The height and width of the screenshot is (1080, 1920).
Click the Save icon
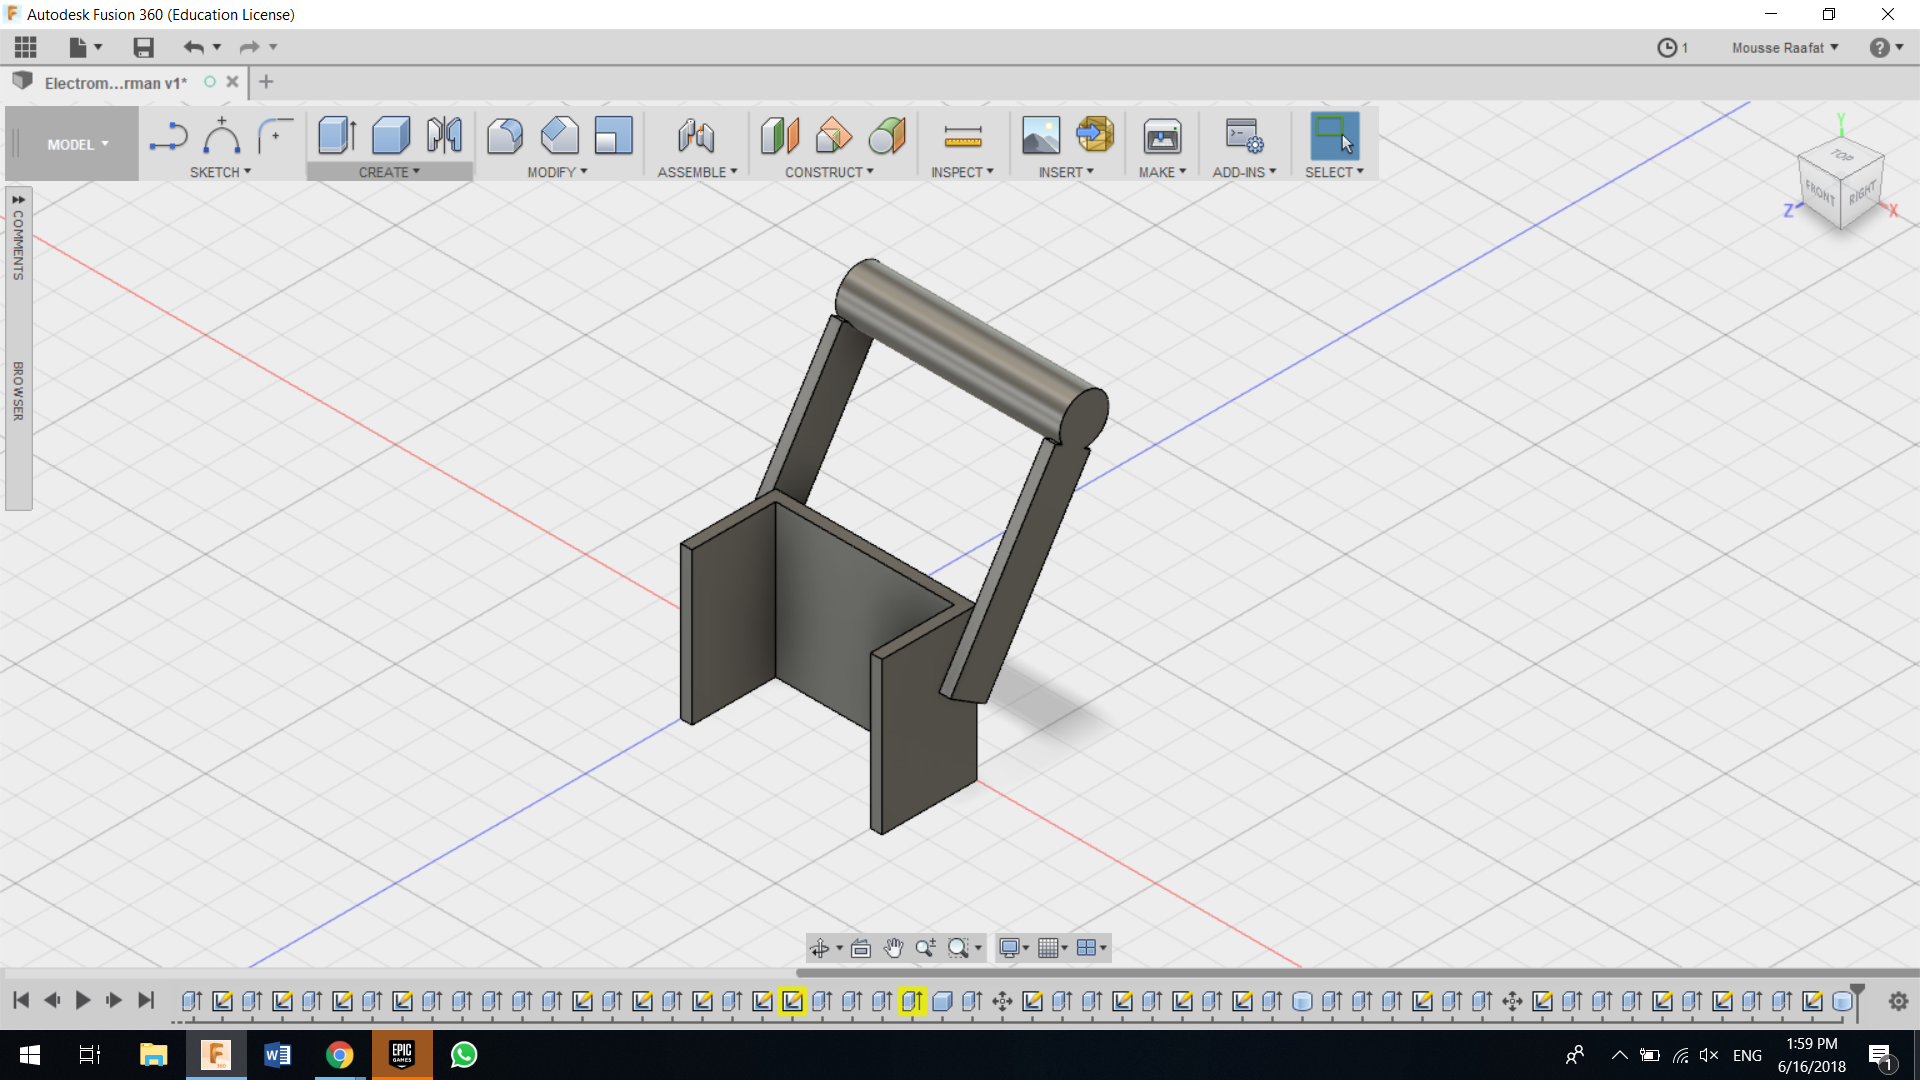(143, 47)
